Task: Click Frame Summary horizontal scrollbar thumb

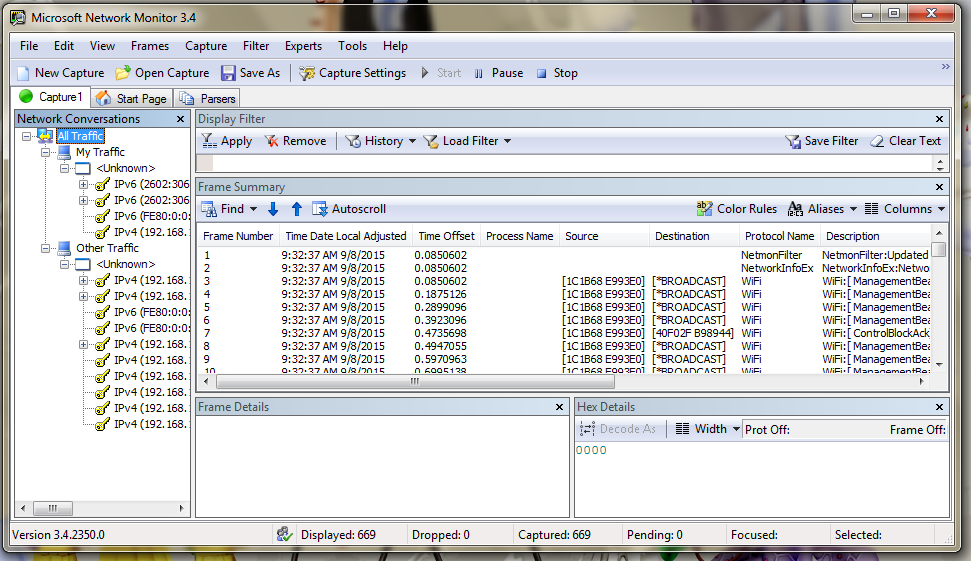Action: (x=415, y=381)
